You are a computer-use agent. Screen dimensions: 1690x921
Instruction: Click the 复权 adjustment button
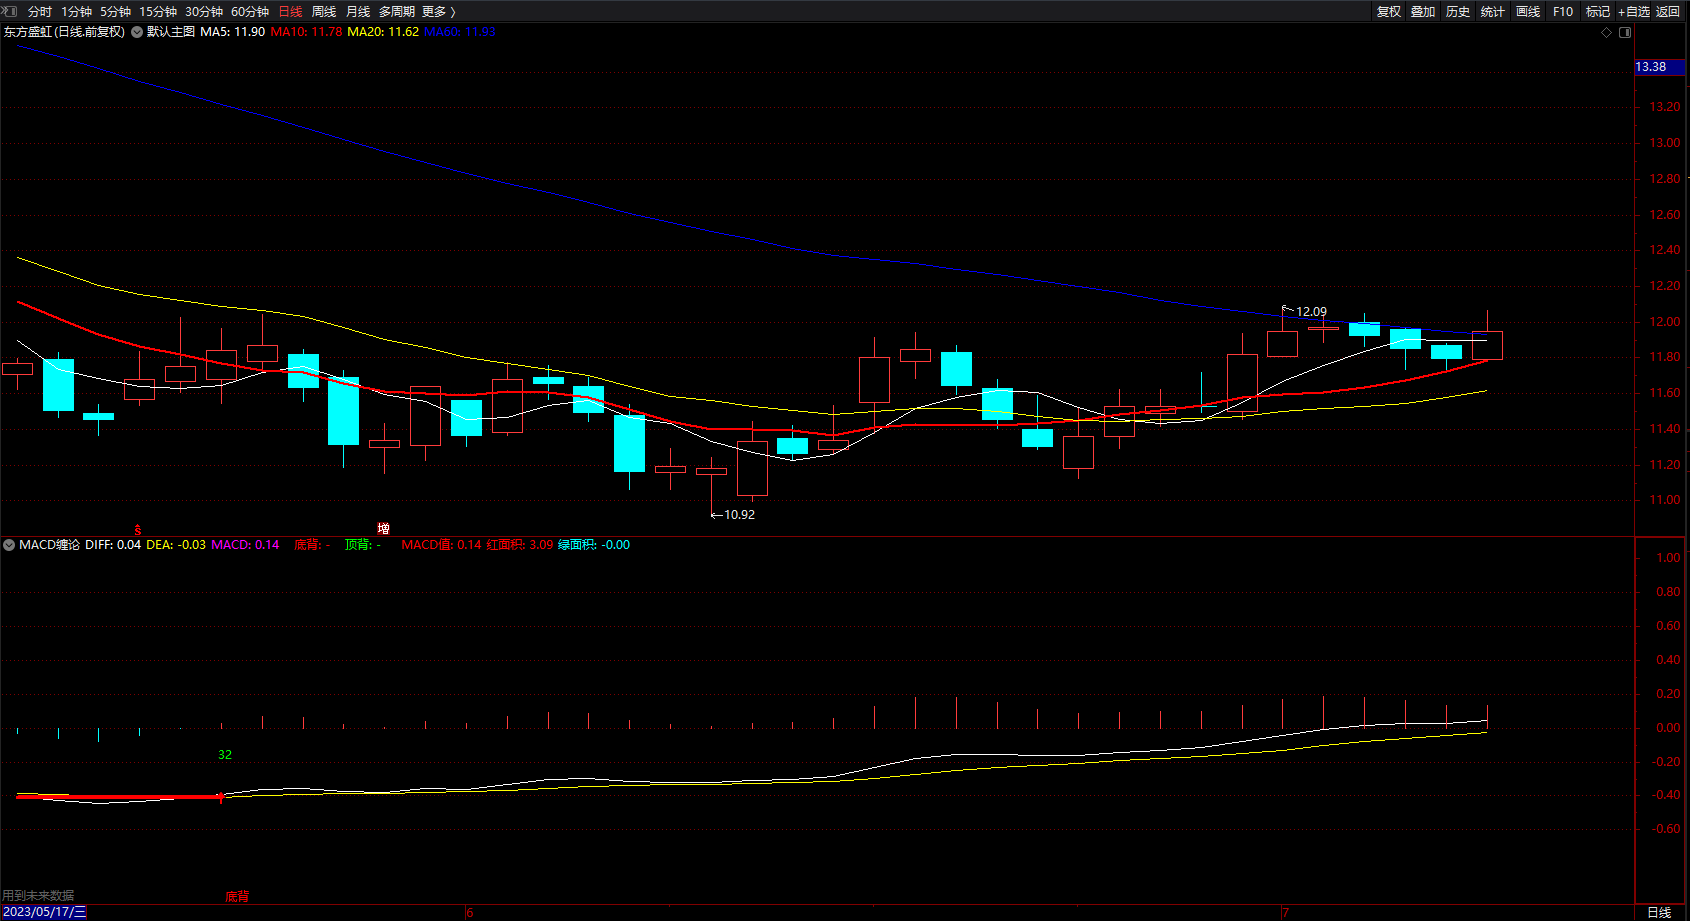point(1389,12)
